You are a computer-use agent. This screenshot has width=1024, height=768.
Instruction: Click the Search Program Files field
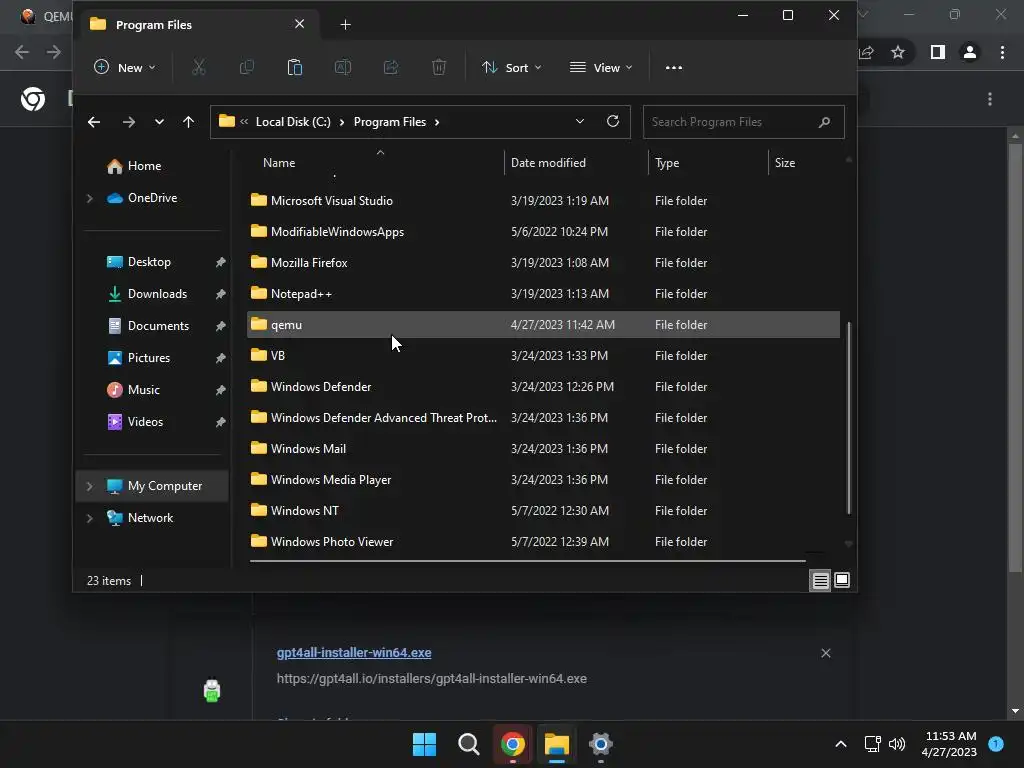coord(743,122)
